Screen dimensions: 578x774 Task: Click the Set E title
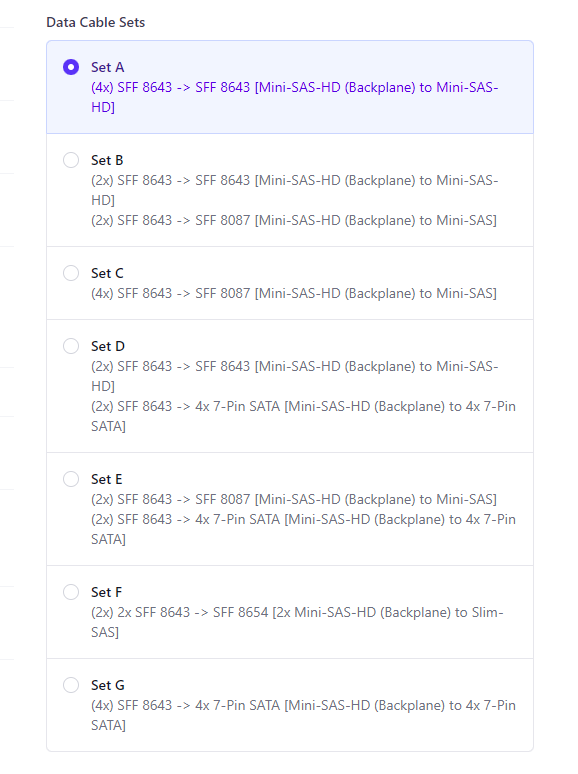tap(107, 479)
